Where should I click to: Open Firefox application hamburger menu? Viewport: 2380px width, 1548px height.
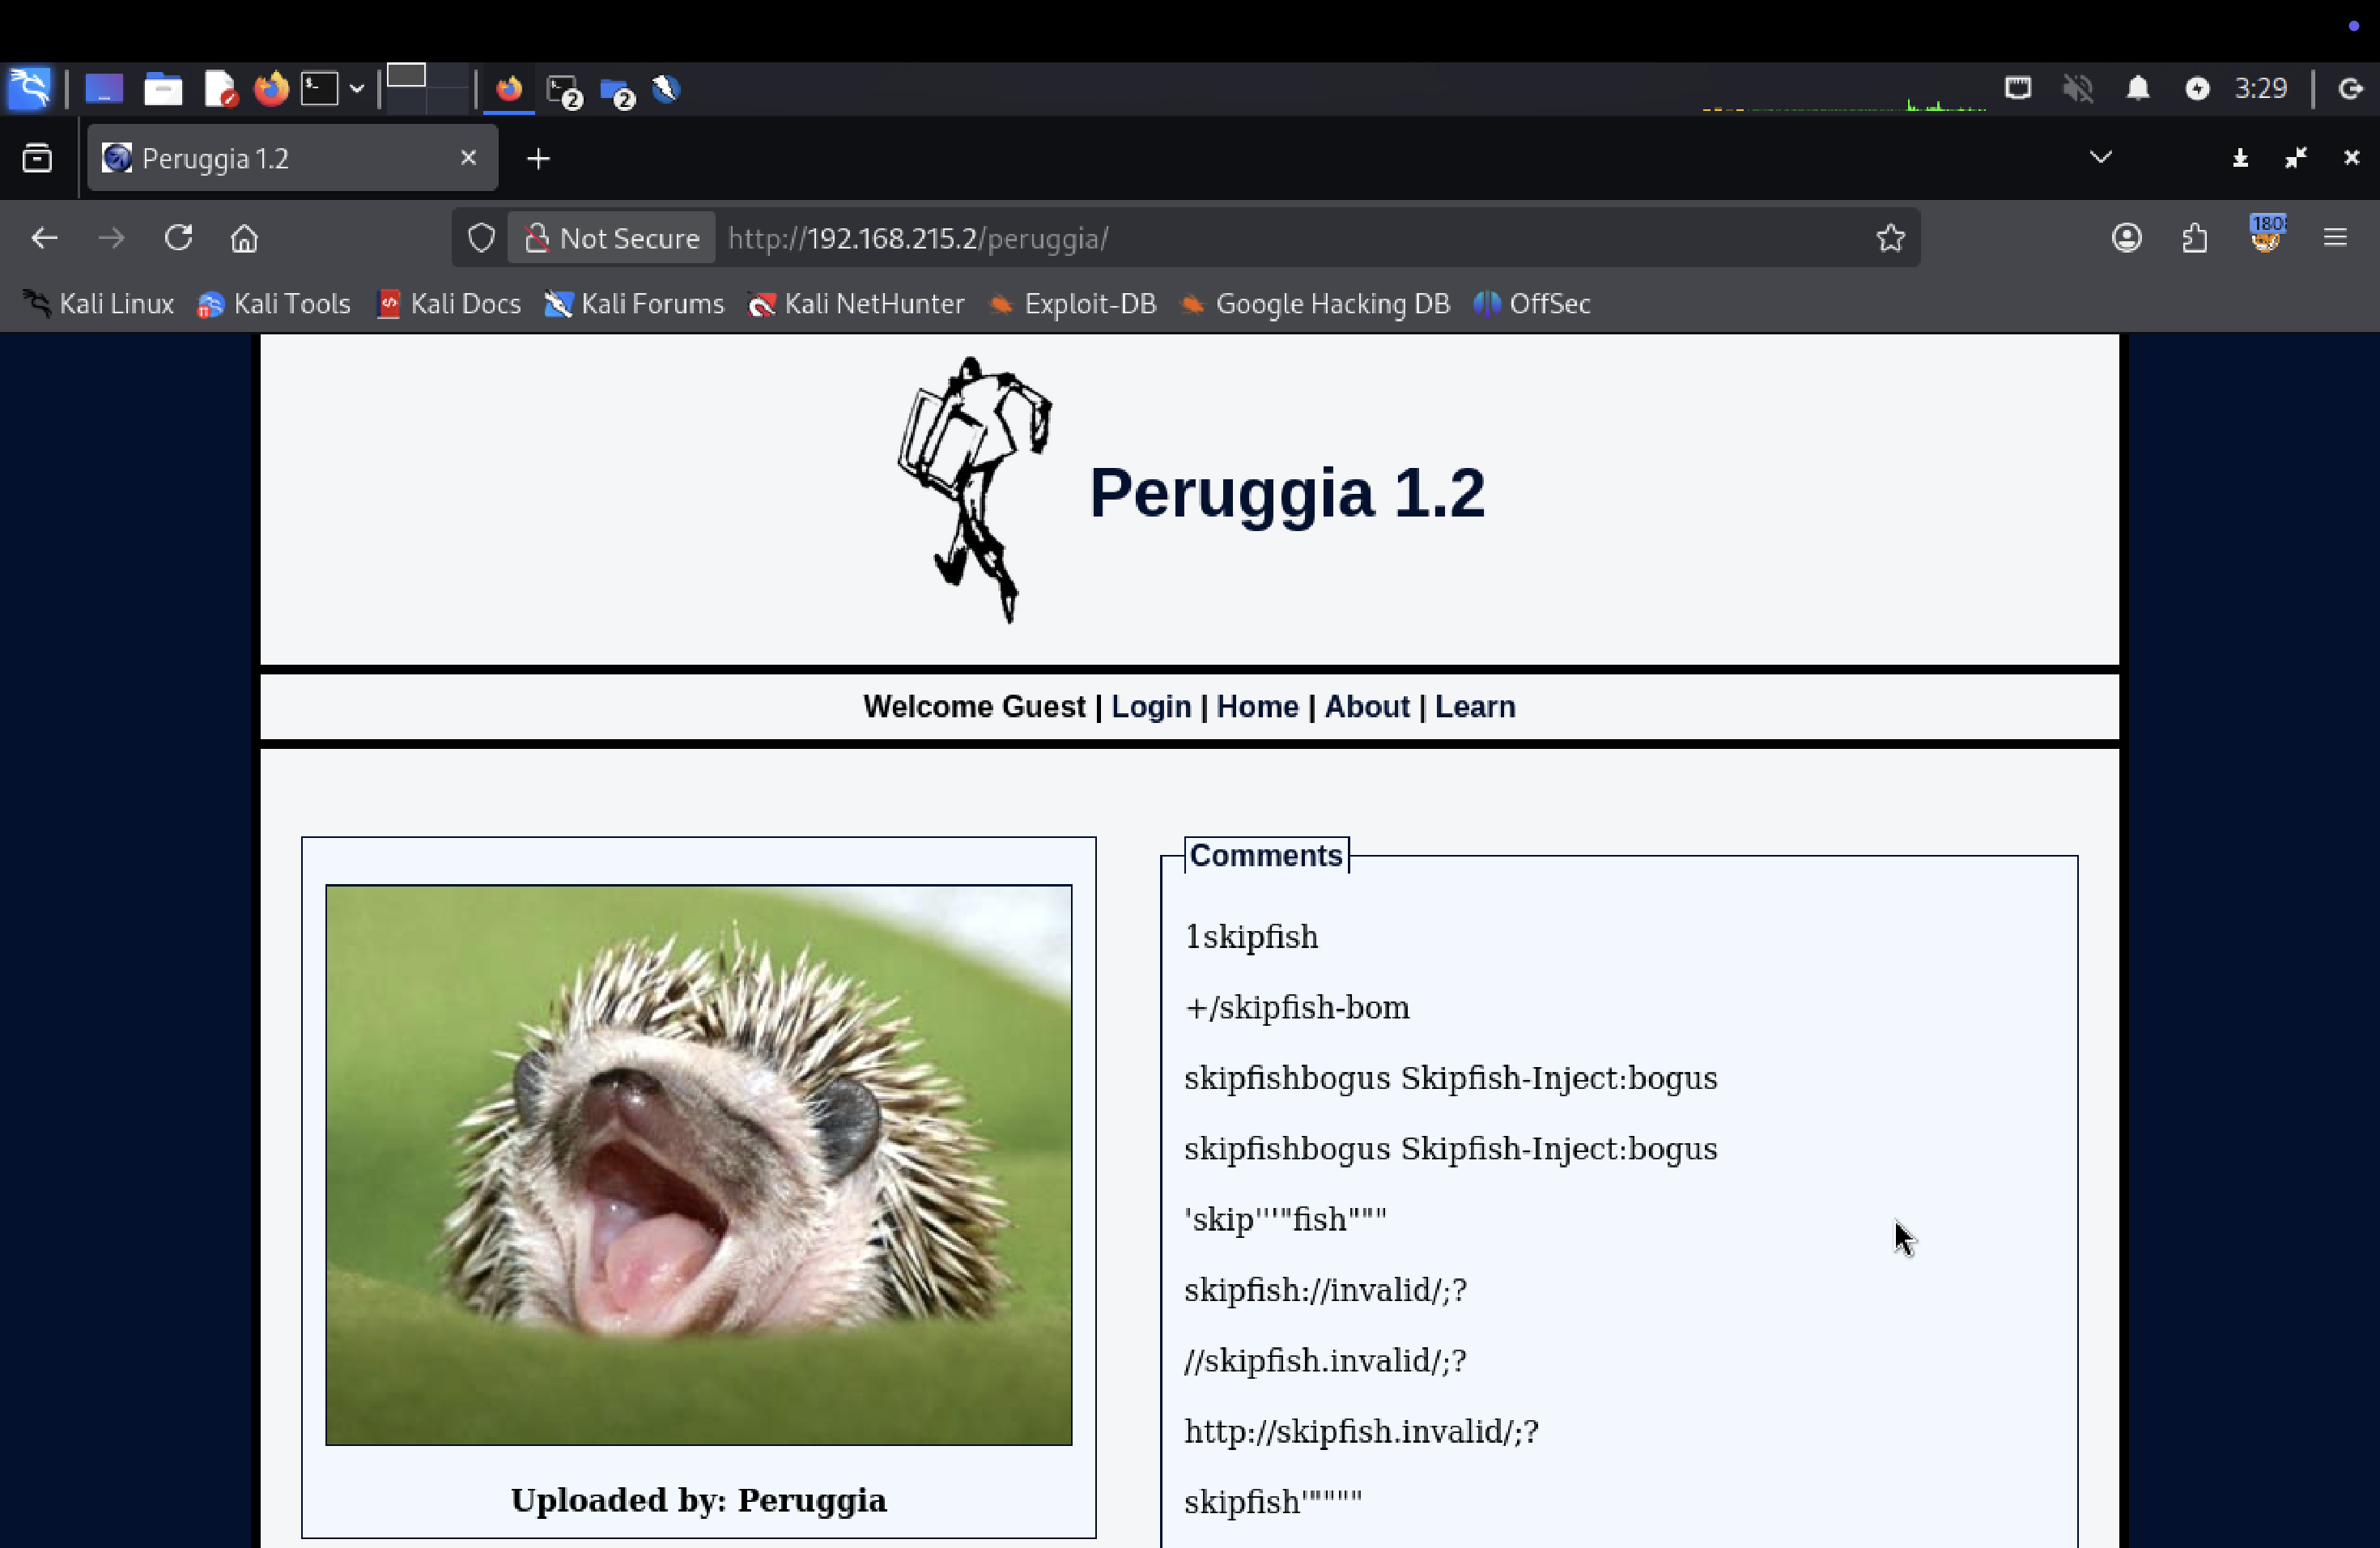pos(2334,238)
